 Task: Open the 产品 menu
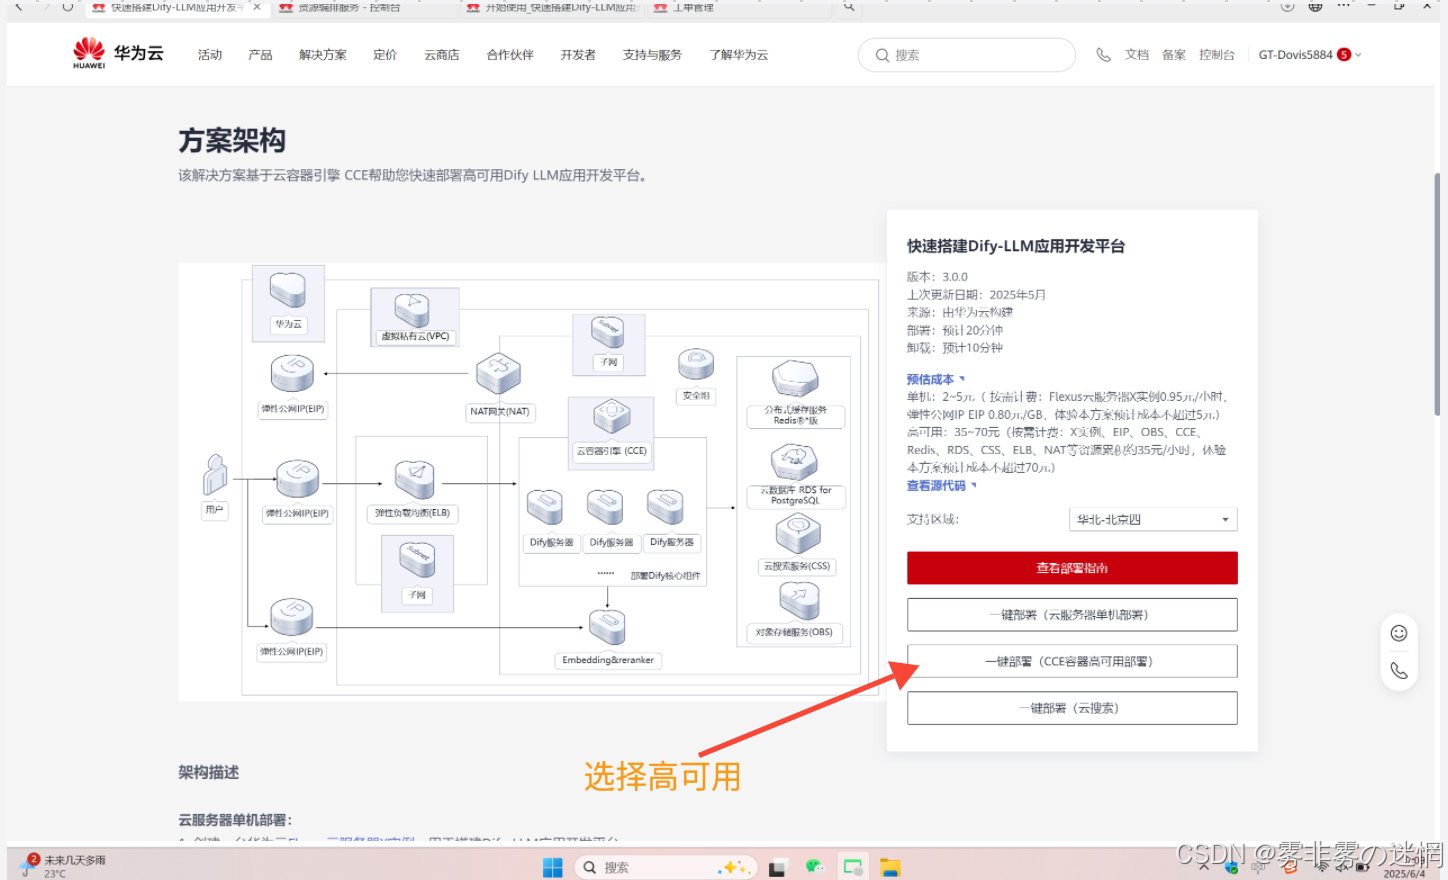260,55
